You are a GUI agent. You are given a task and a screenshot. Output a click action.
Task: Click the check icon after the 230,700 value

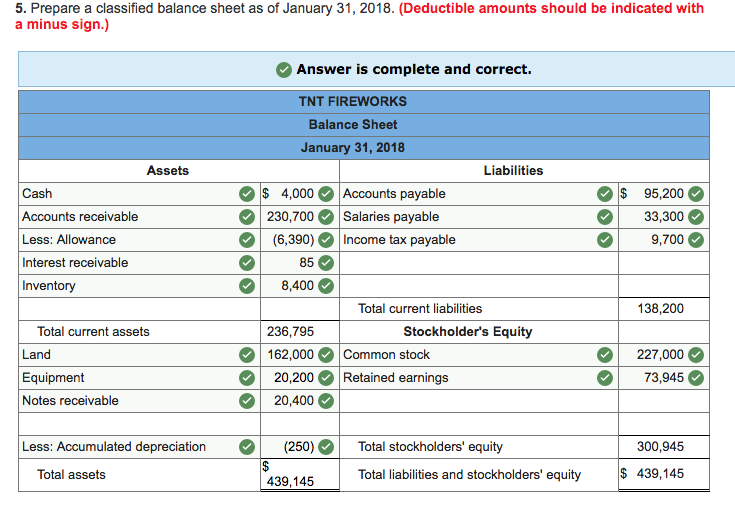point(326,217)
